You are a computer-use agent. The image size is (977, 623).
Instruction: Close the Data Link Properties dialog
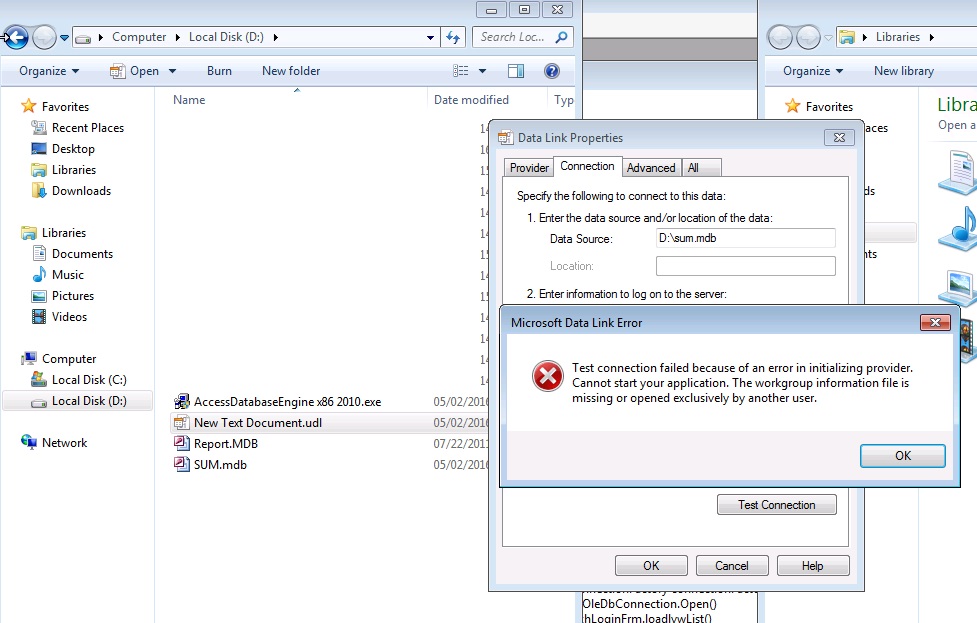(839, 138)
